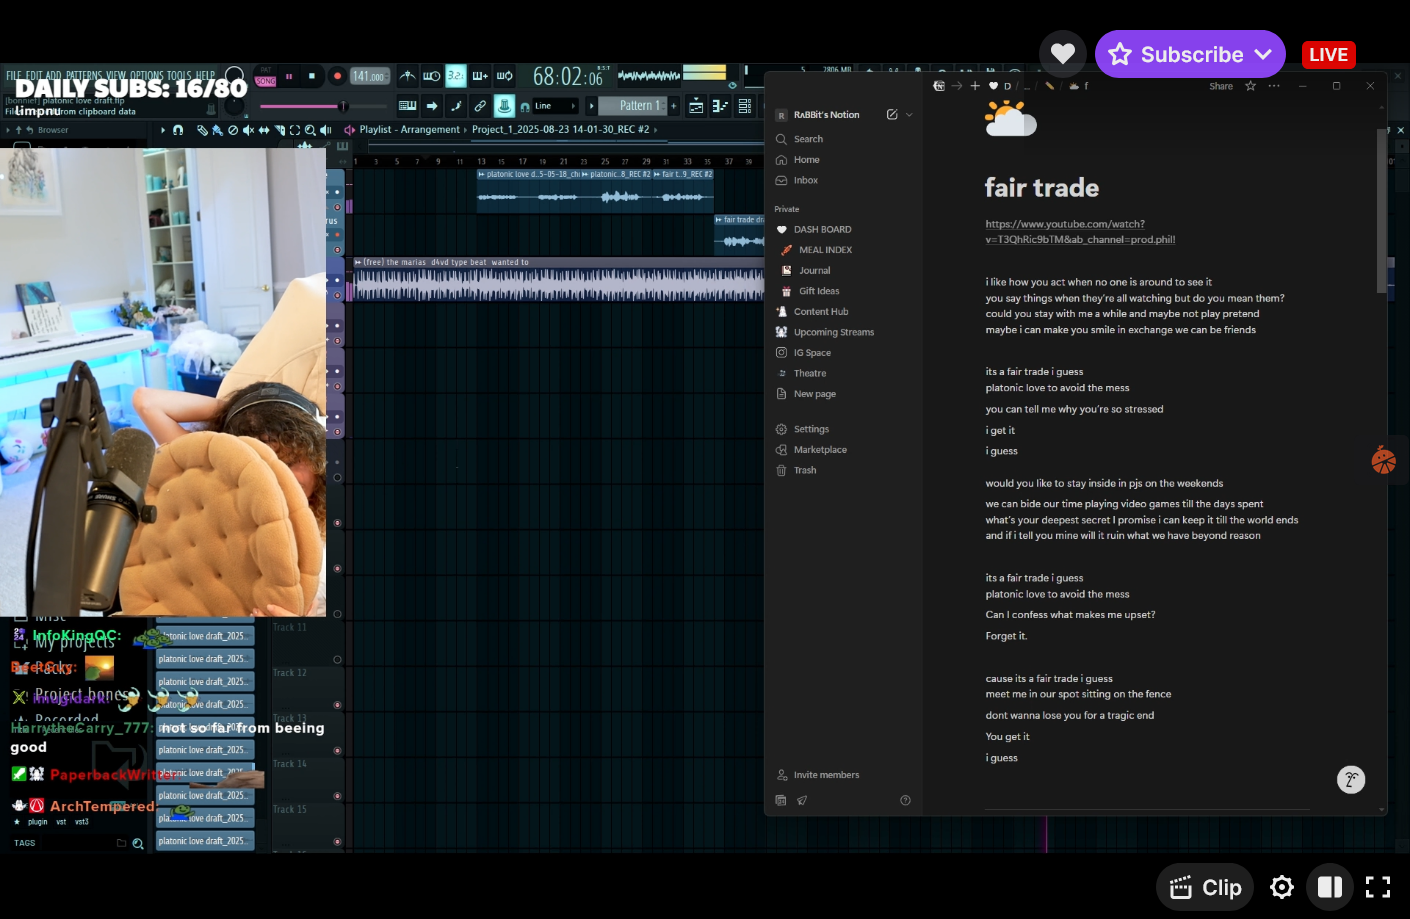Click the heart follow icon

[x=1063, y=54]
